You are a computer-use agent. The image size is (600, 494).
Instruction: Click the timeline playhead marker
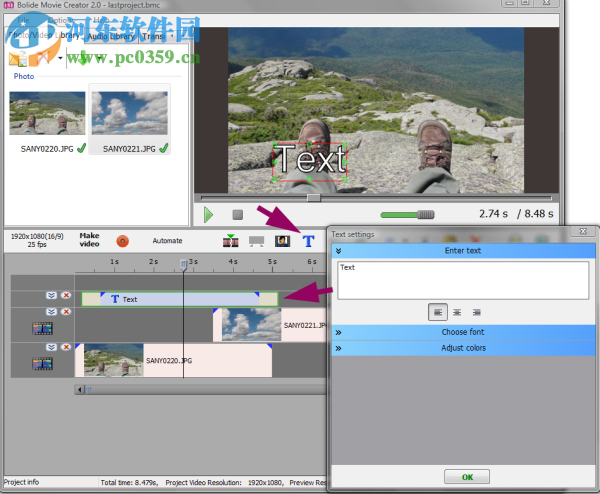184,264
